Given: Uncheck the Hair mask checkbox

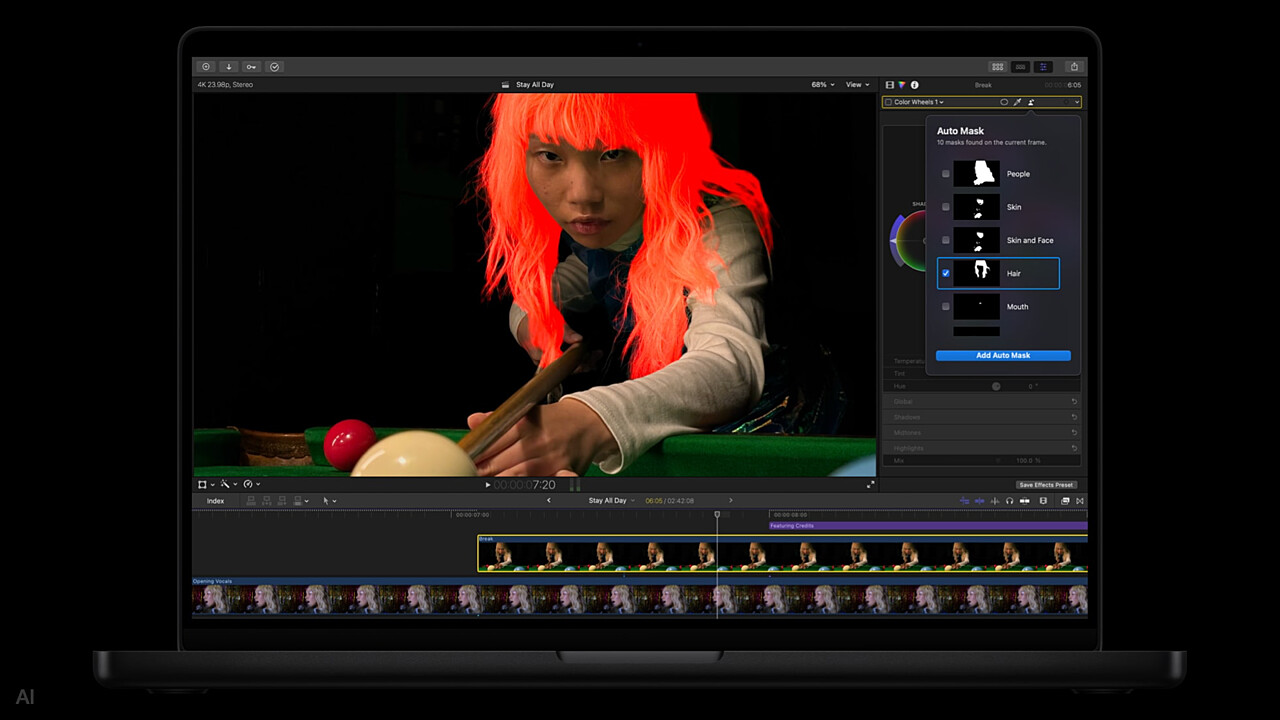Looking at the screenshot, I should 946,273.
